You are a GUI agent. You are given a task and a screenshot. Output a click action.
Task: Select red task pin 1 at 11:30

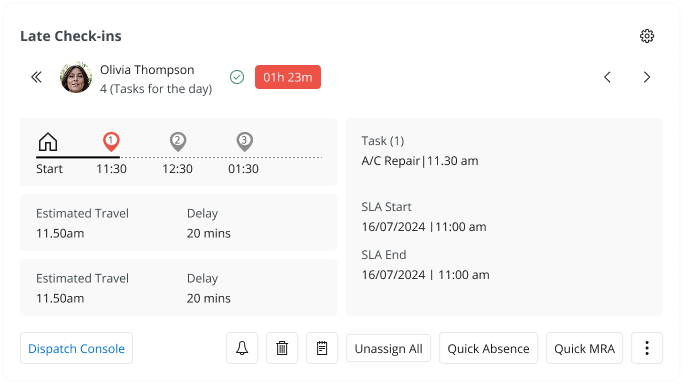point(111,142)
